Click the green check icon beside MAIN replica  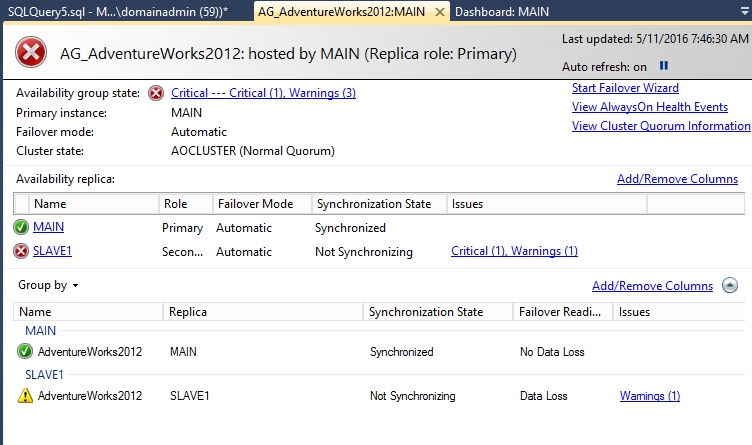[x=21, y=227]
